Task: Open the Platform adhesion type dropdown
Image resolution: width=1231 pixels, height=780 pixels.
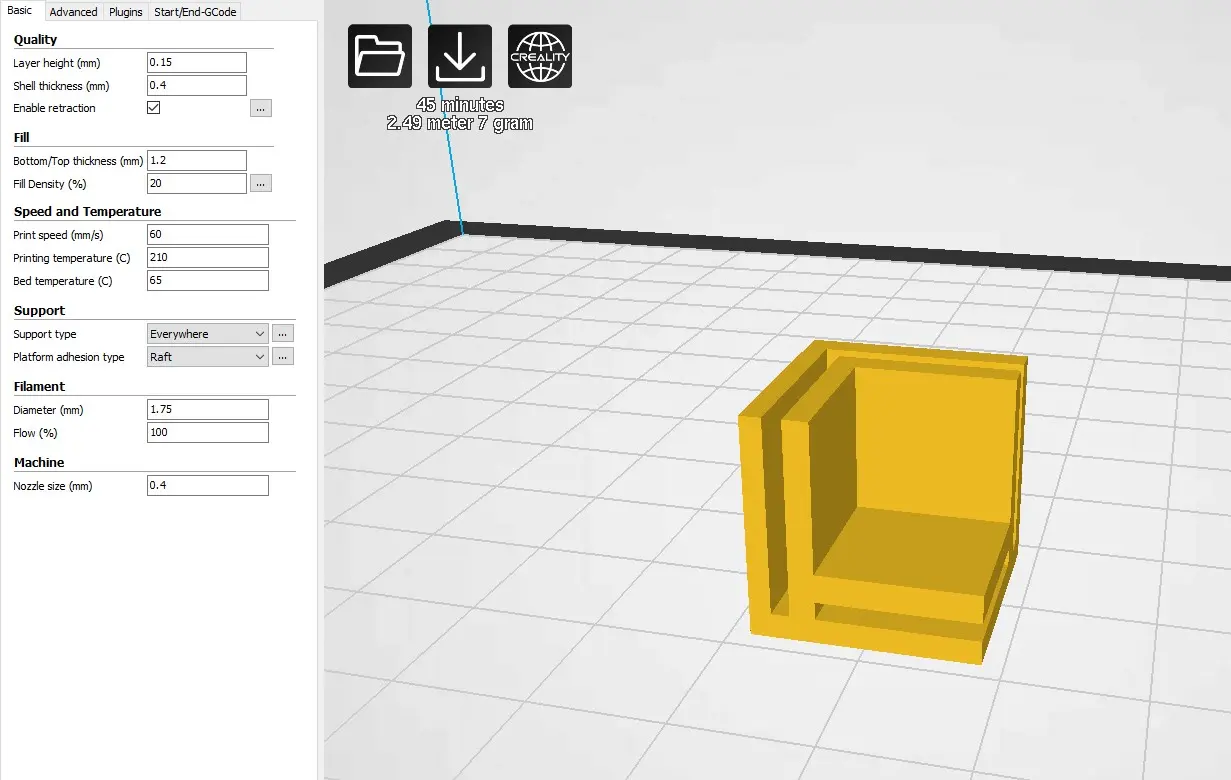Action: point(208,357)
